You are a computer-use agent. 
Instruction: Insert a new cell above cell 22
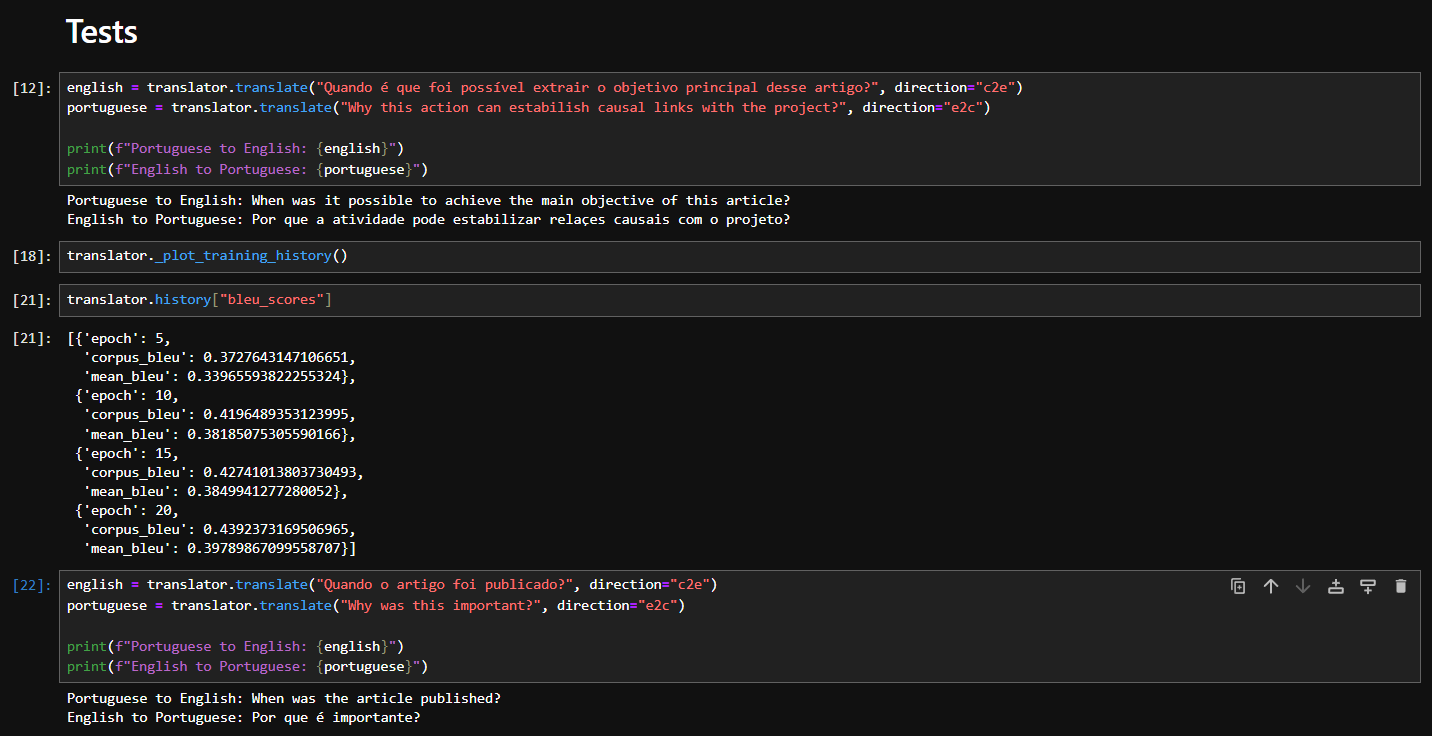click(x=1336, y=586)
